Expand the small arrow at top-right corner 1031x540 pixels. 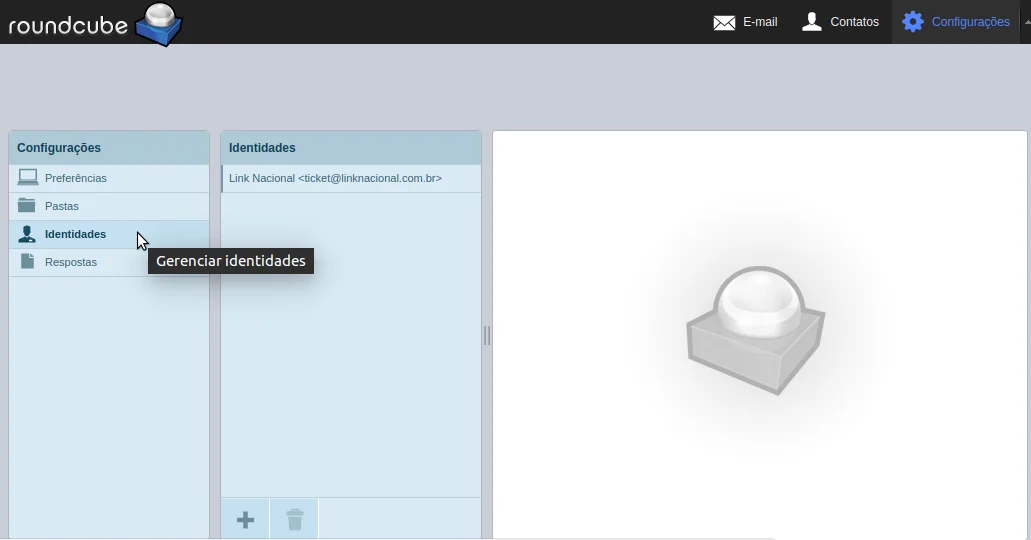tap(1026, 21)
